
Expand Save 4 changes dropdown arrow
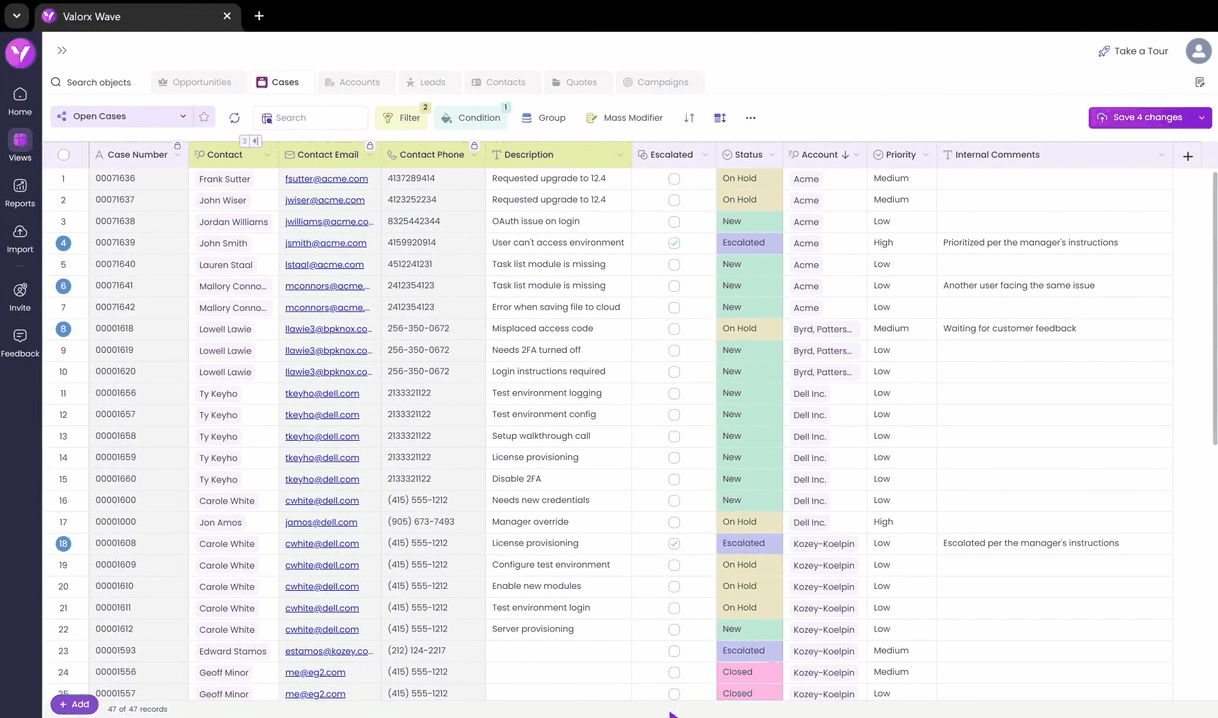pyautogui.click(x=1201, y=118)
